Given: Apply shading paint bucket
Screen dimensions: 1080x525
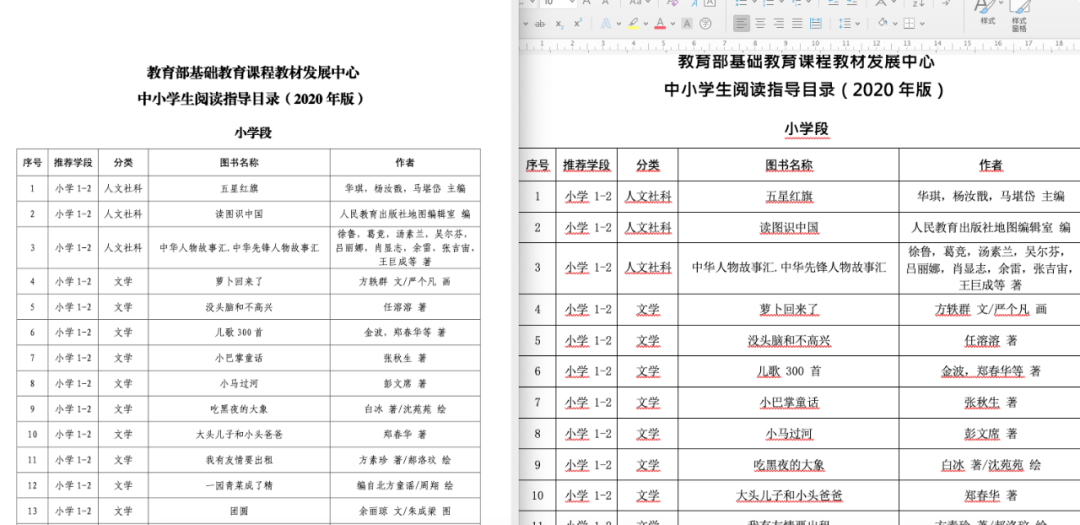Looking at the screenshot, I should [x=883, y=23].
